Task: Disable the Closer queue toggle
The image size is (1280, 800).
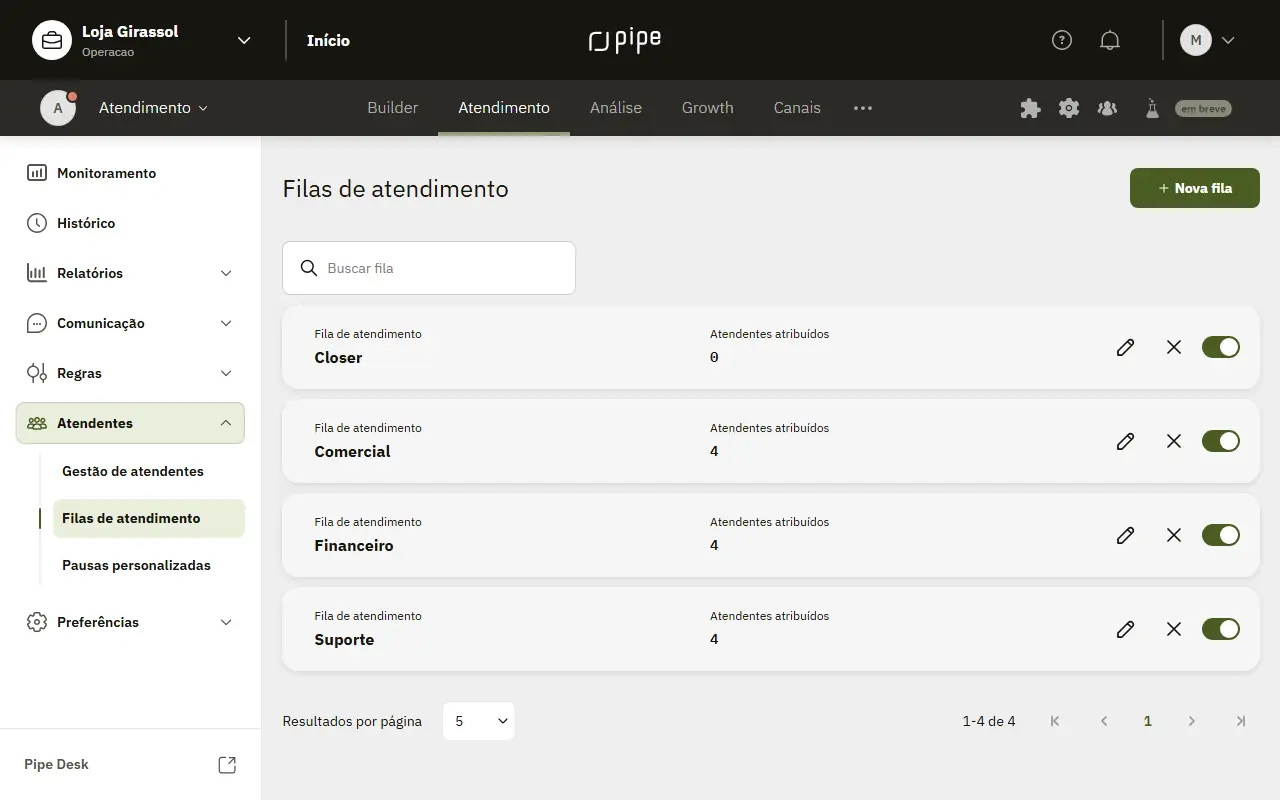Action: tap(1221, 347)
